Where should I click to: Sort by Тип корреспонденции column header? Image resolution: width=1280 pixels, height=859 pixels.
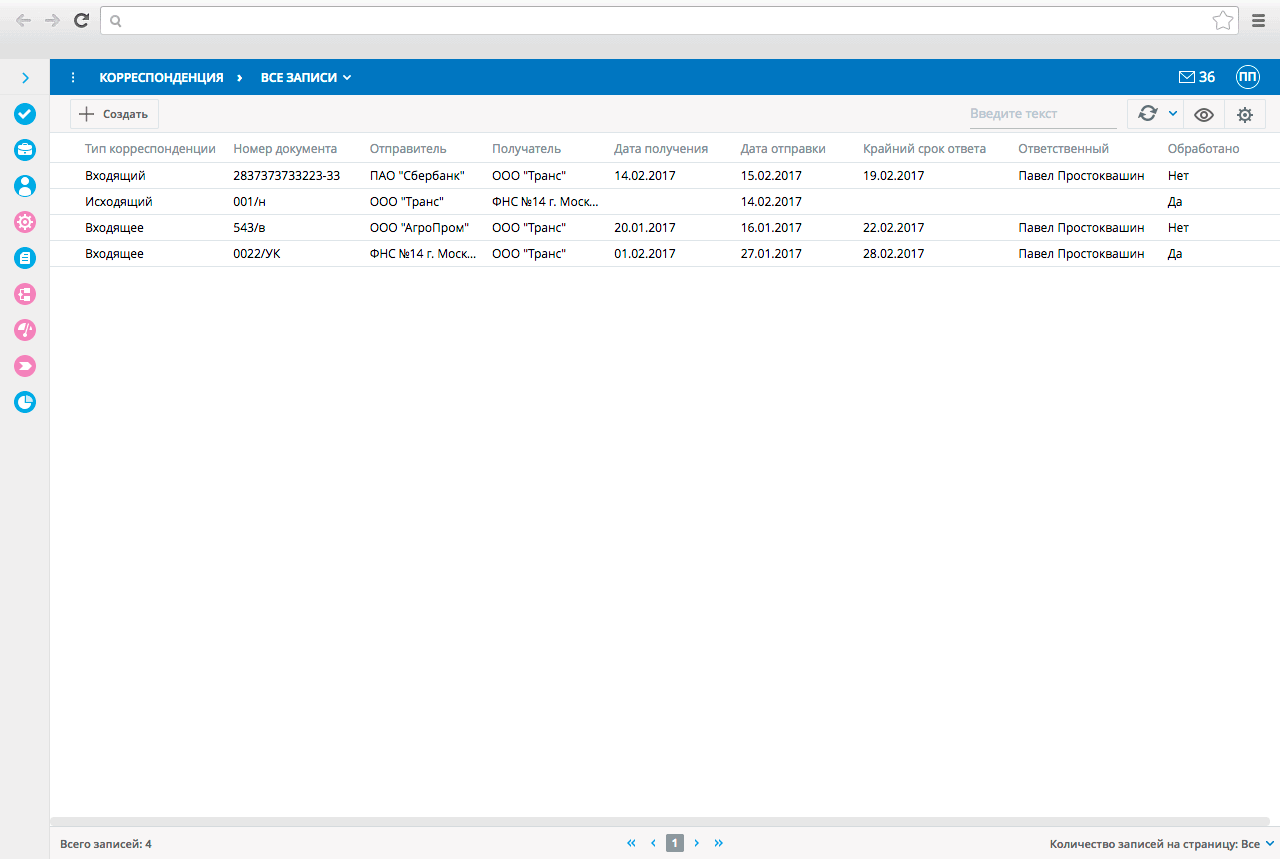pos(150,149)
